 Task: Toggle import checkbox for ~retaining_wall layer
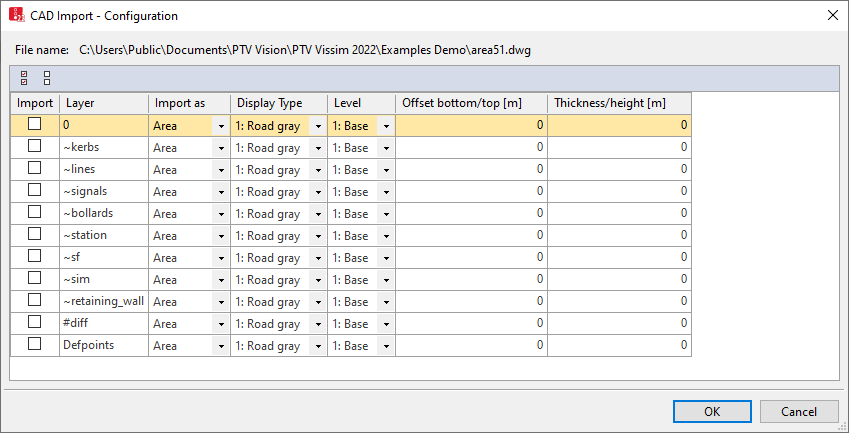[35, 301]
